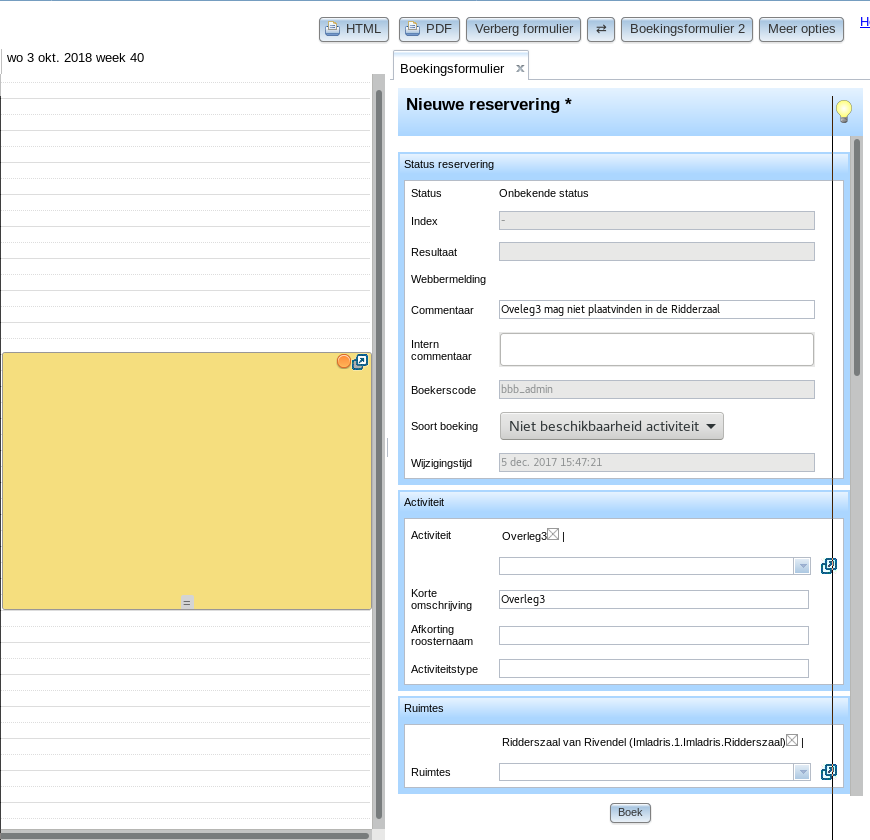This screenshot has width=870, height=840.
Task: Remove Overleg3 via its X box
Action: [x=553, y=534]
